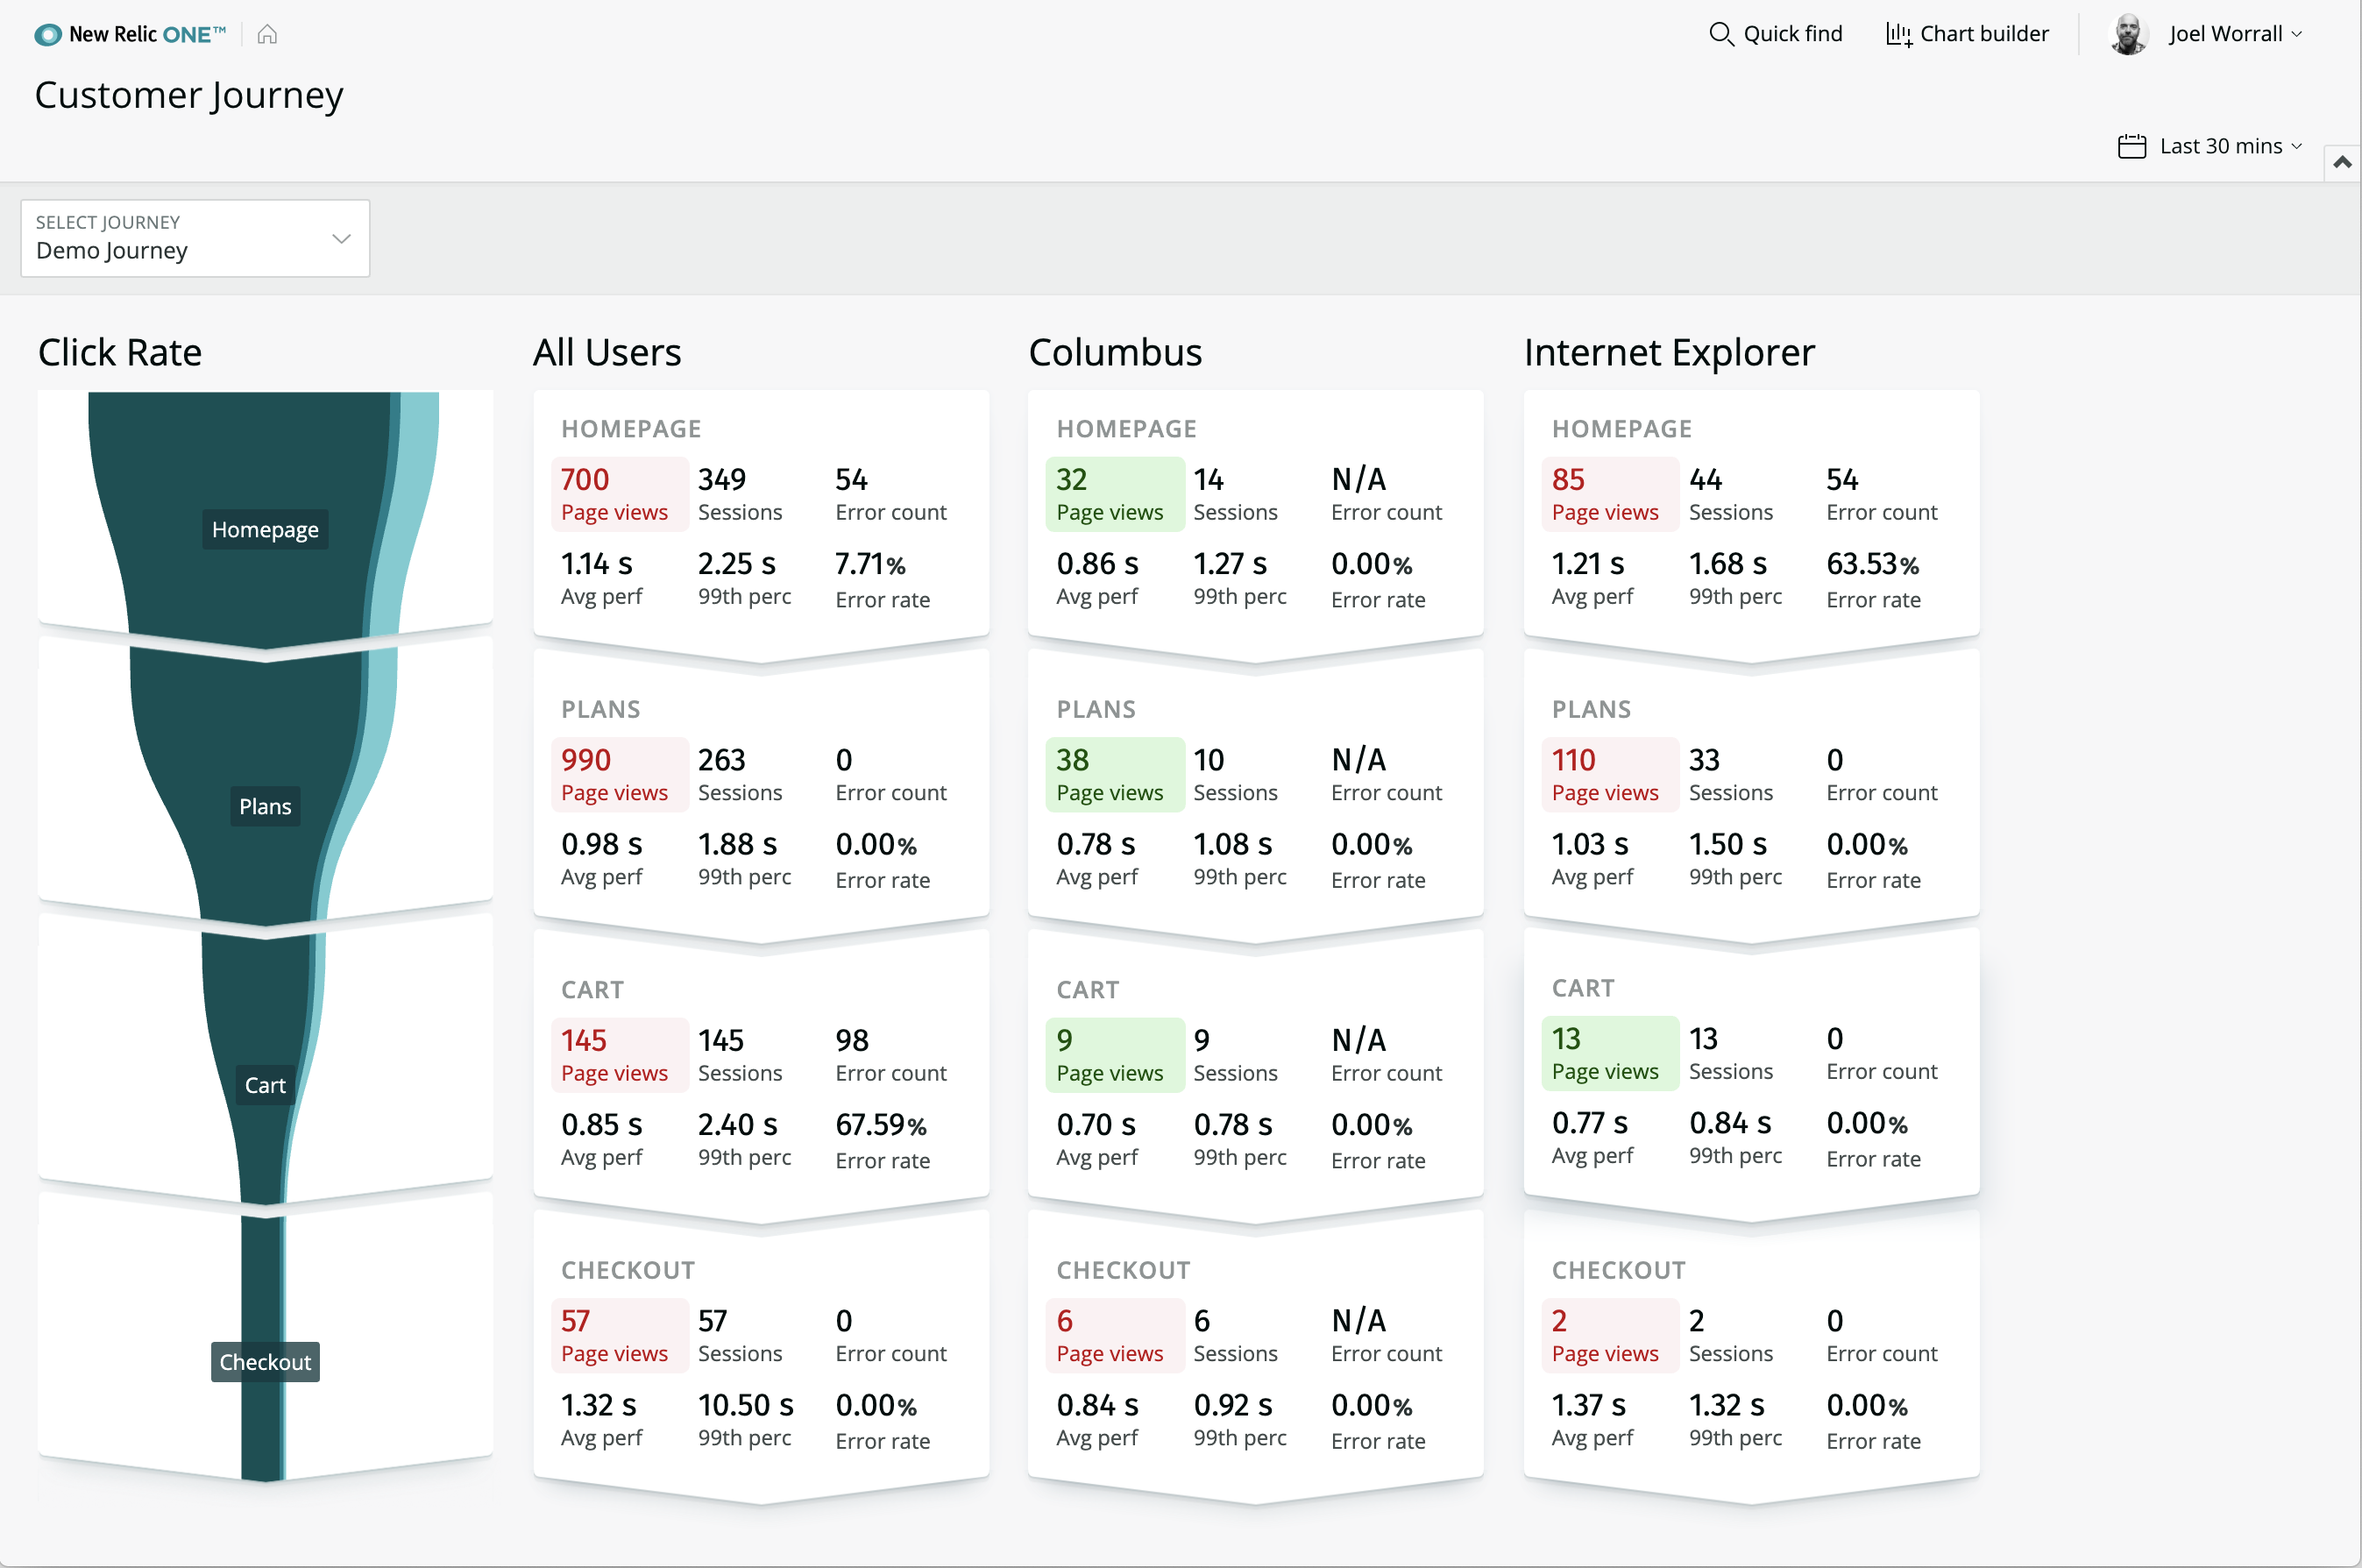Viewport: 2362px width, 1568px height.
Task: Click the Columbus Homepage 32 Page views tile
Action: point(1114,494)
